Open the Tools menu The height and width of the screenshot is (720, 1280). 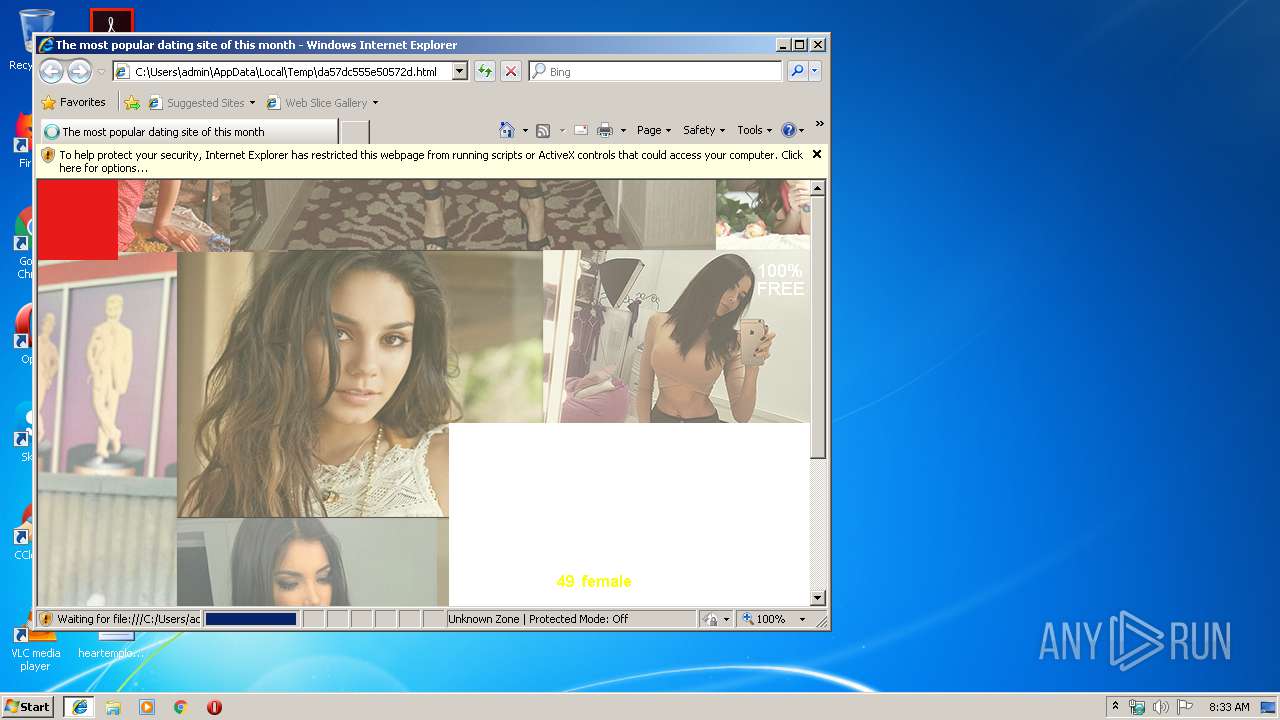click(754, 130)
